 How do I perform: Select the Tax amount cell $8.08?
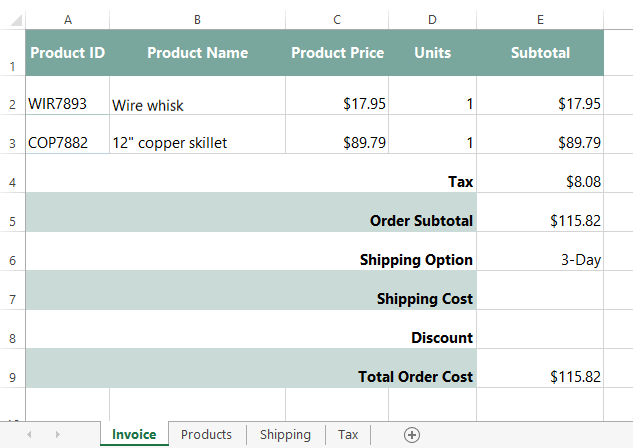[x=540, y=182]
